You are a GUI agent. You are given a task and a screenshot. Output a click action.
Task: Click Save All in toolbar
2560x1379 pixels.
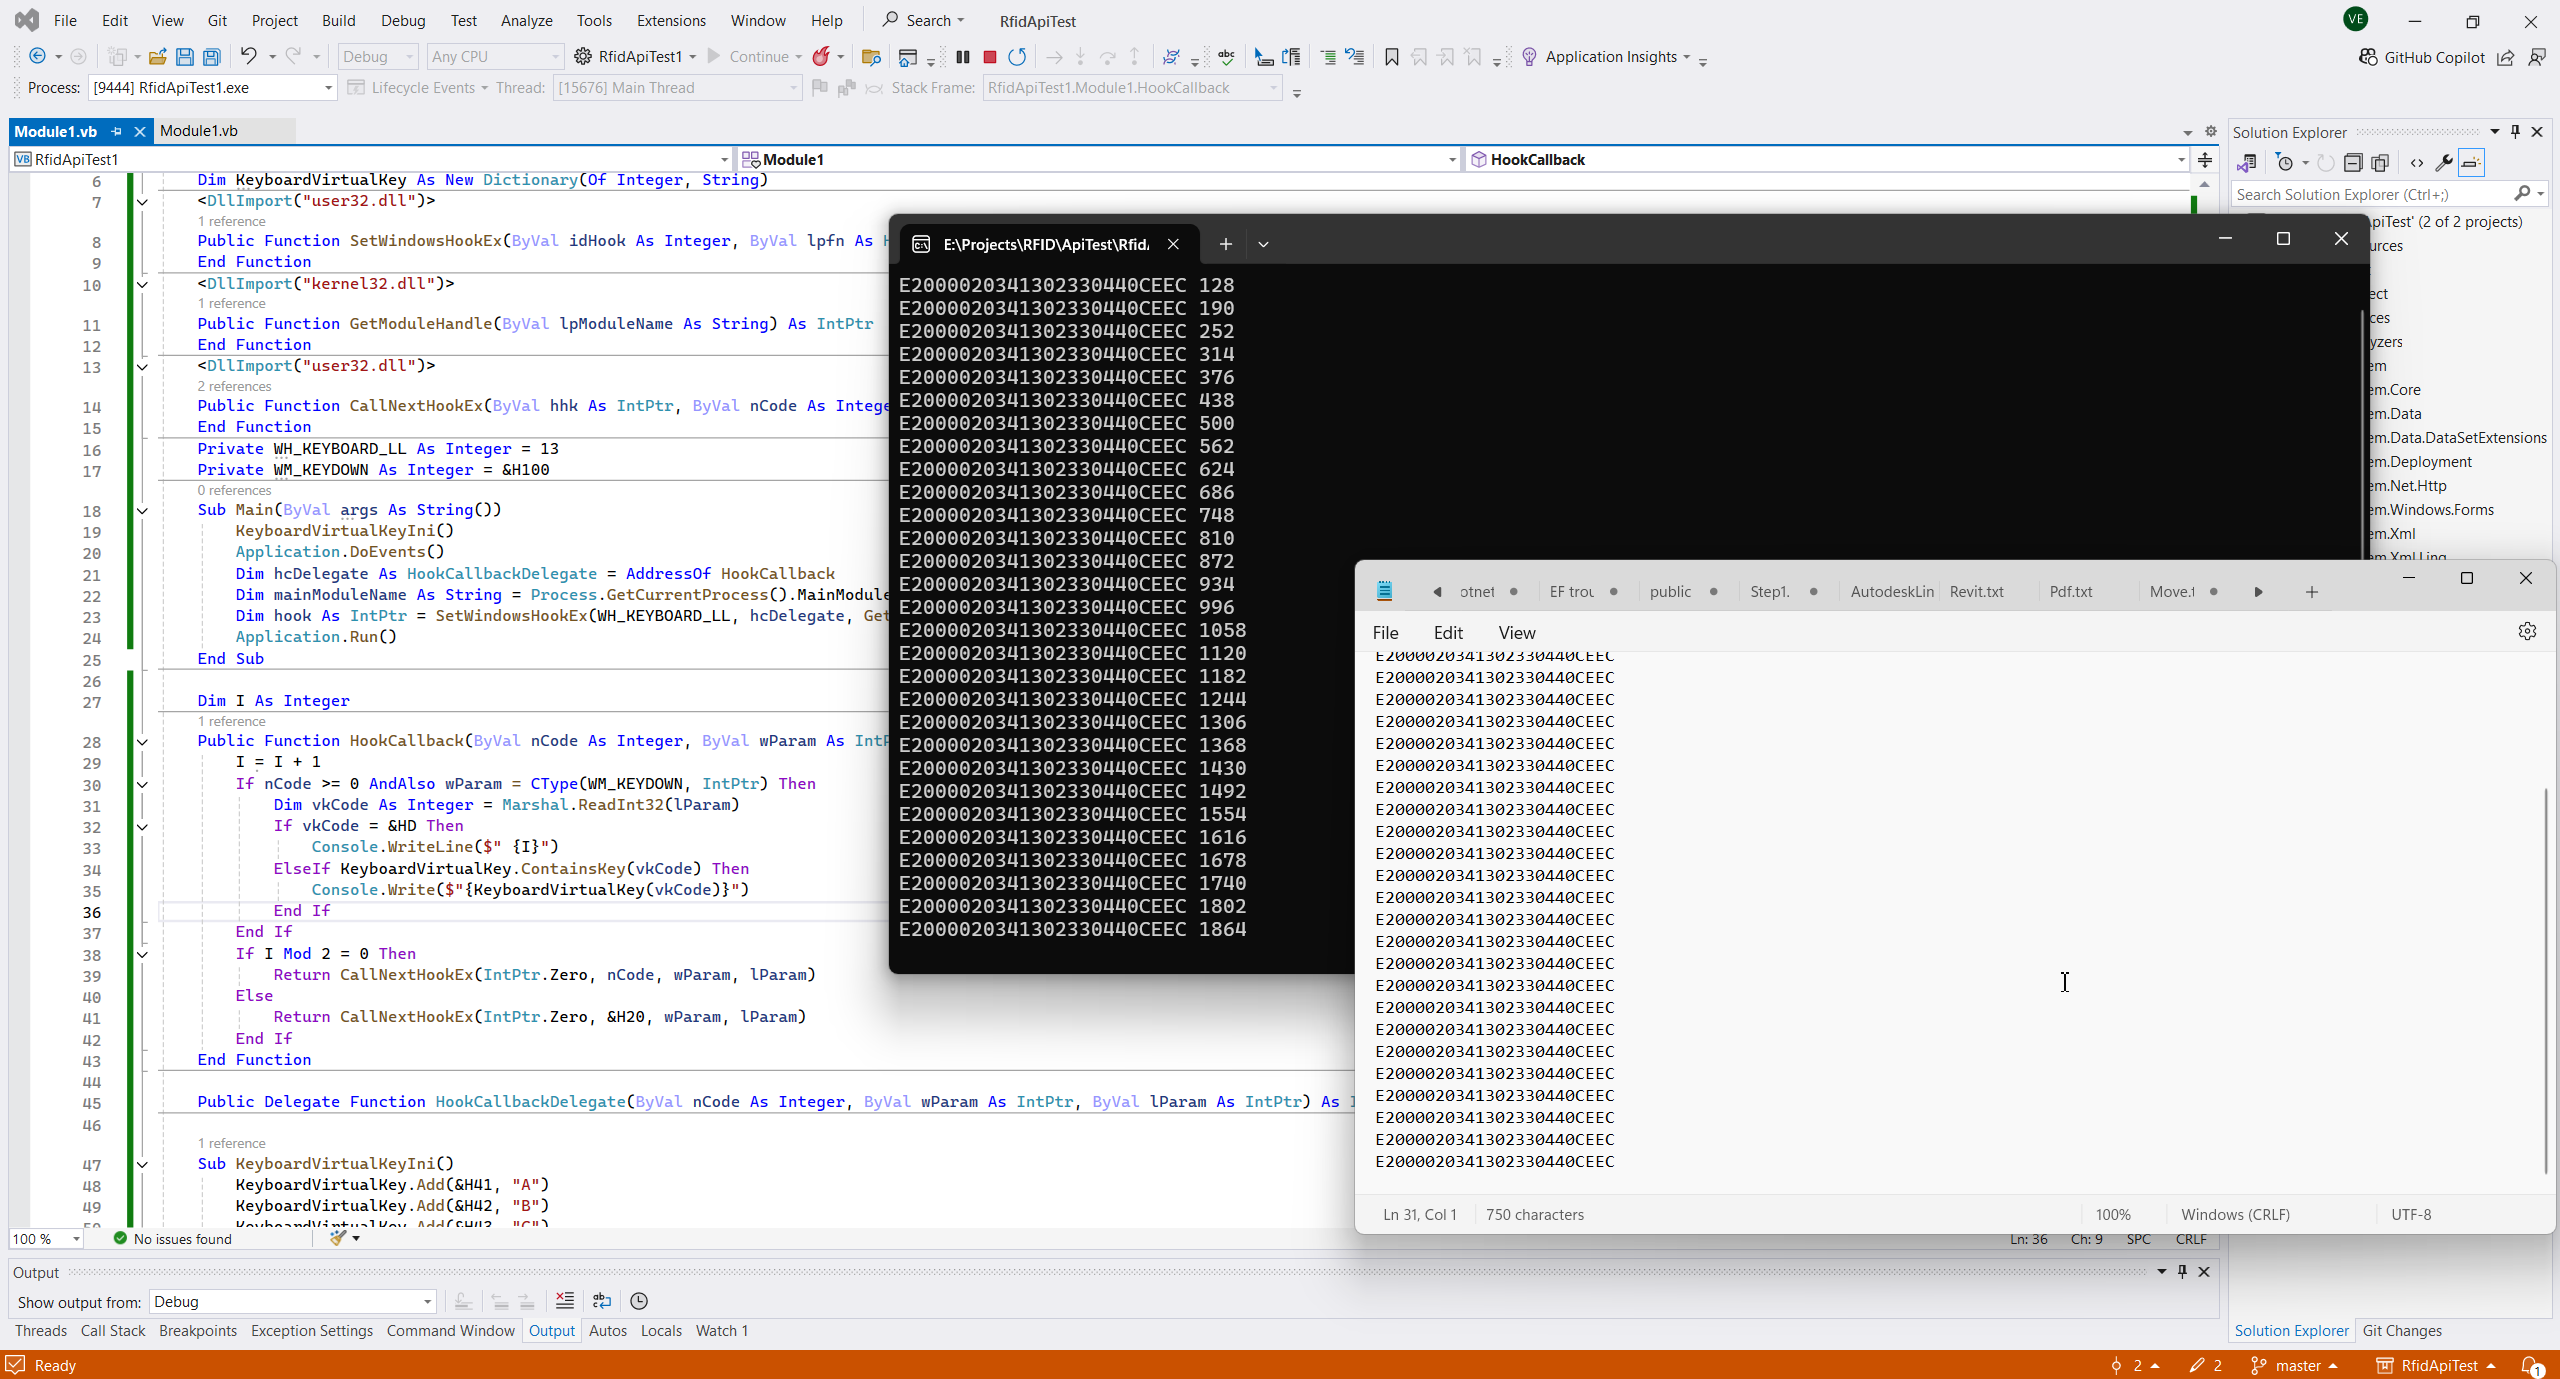pyautogui.click(x=212, y=57)
